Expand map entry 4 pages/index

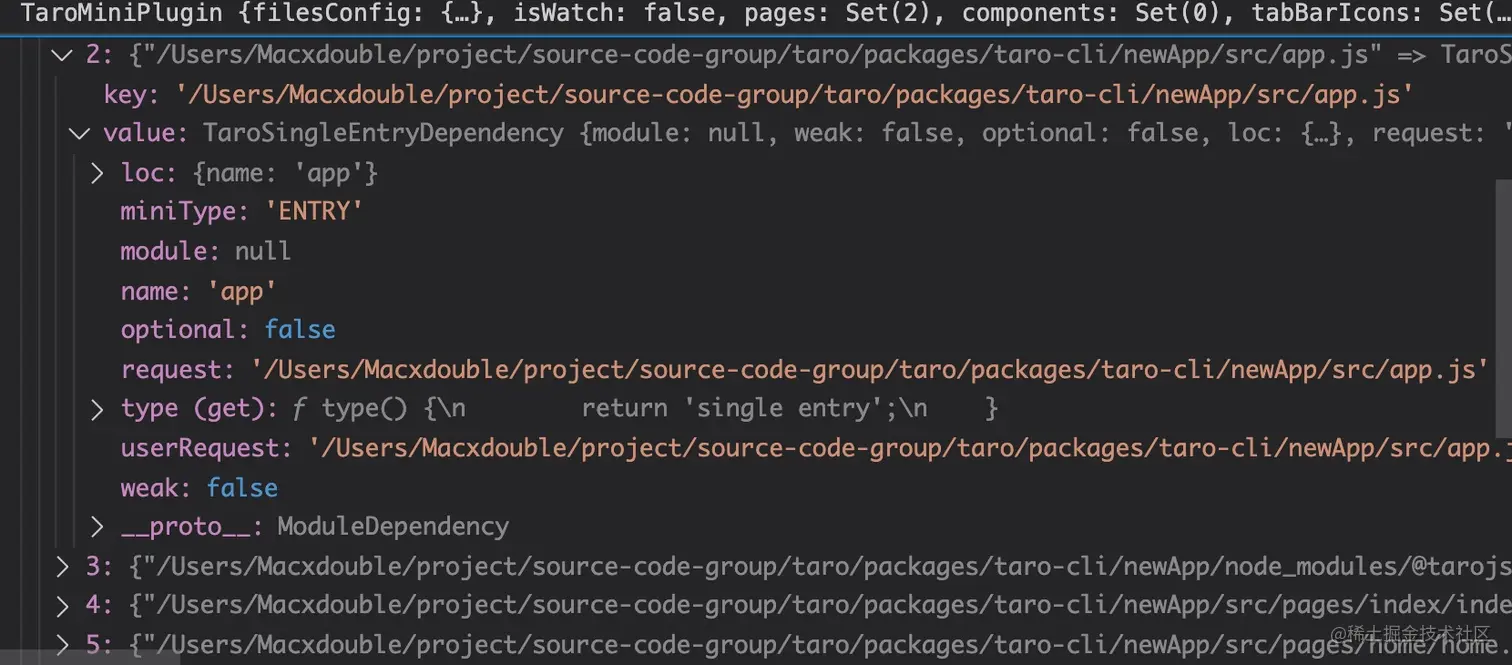tap(62, 606)
